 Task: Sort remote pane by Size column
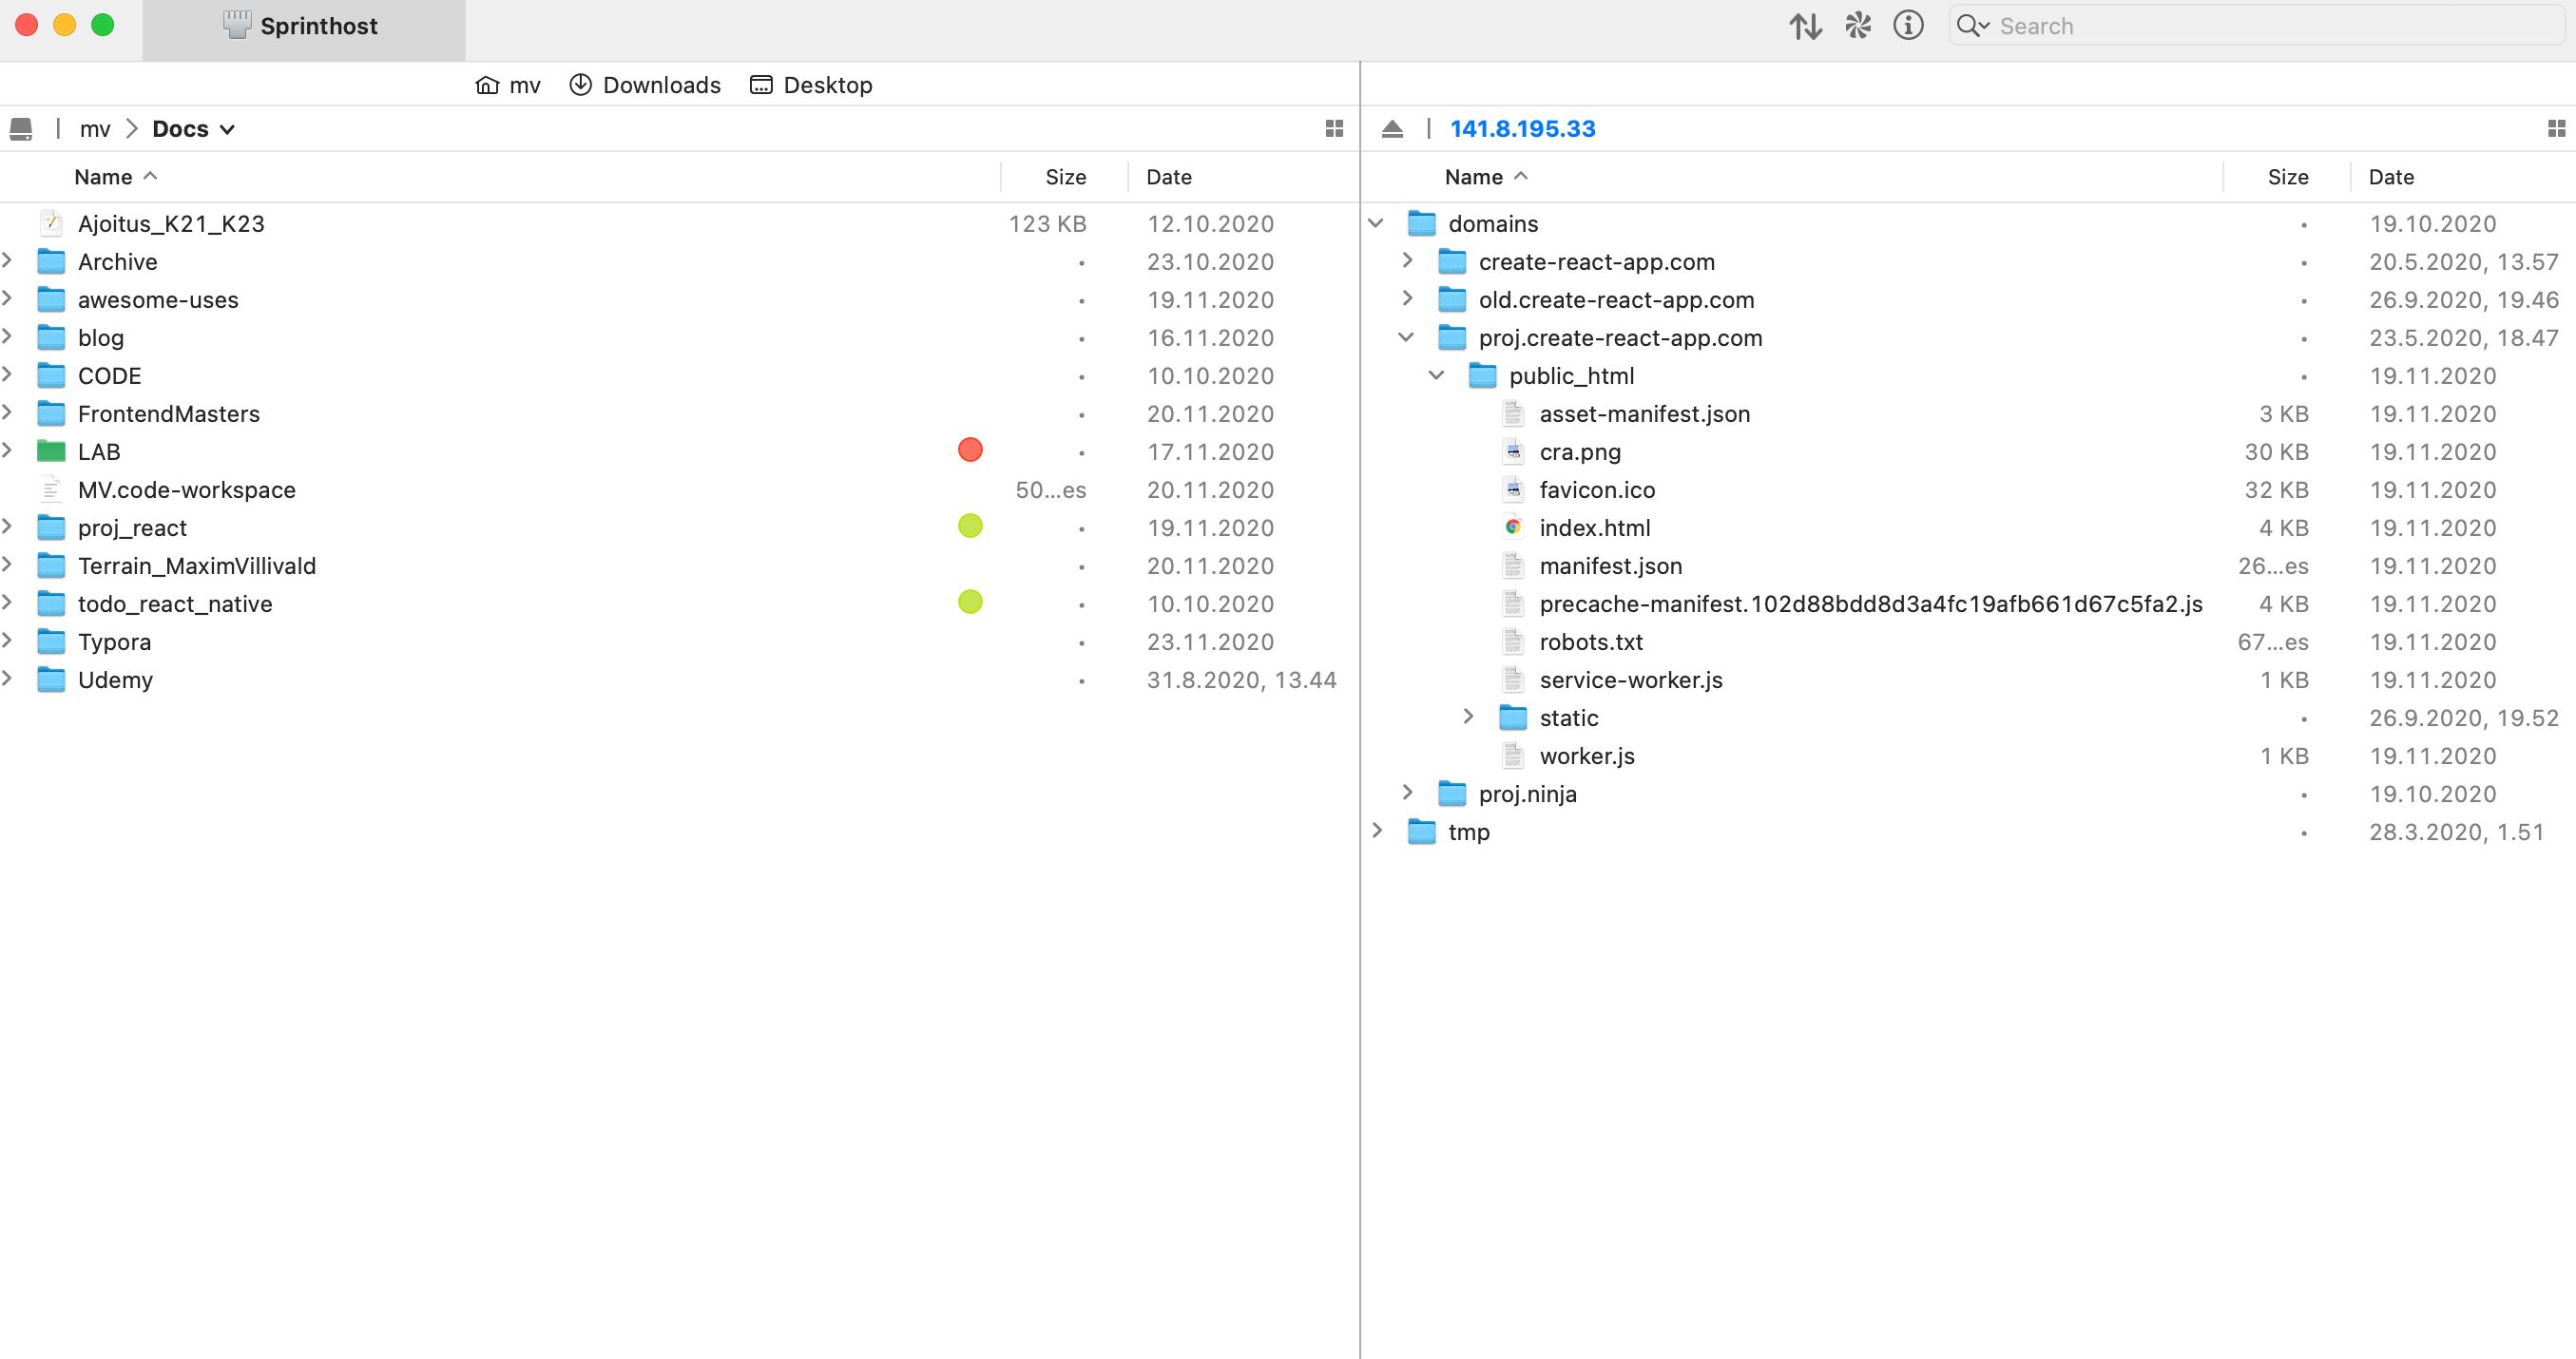click(2288, 177)
